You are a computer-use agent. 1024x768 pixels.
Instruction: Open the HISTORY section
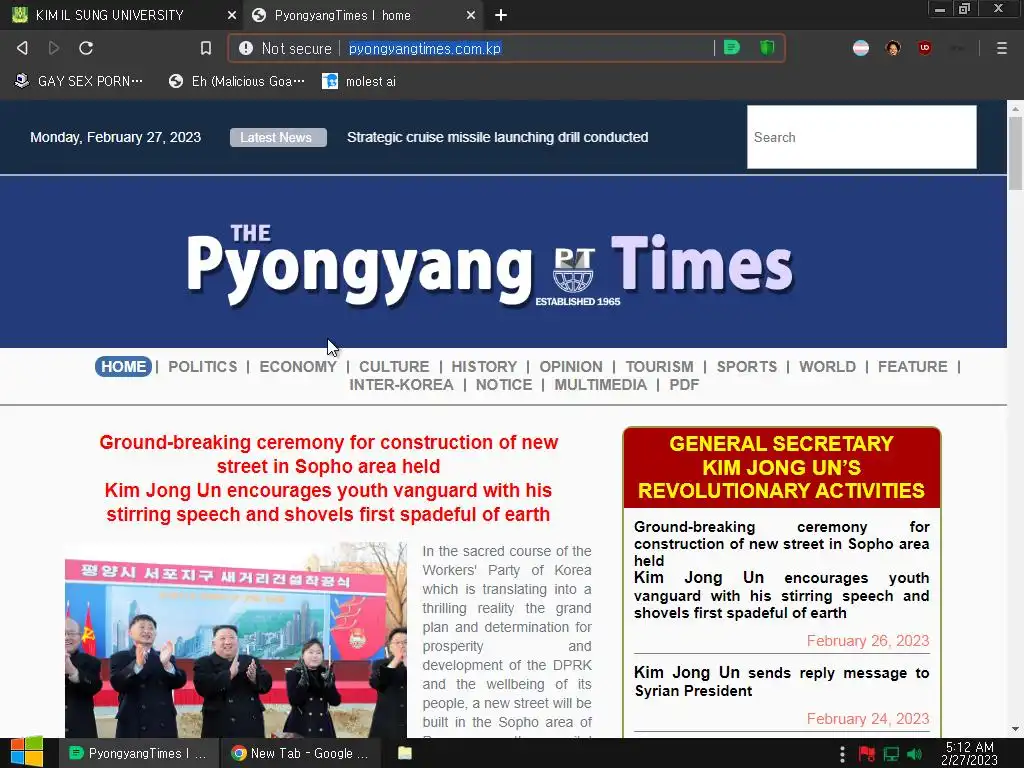(x=485, y=366)
